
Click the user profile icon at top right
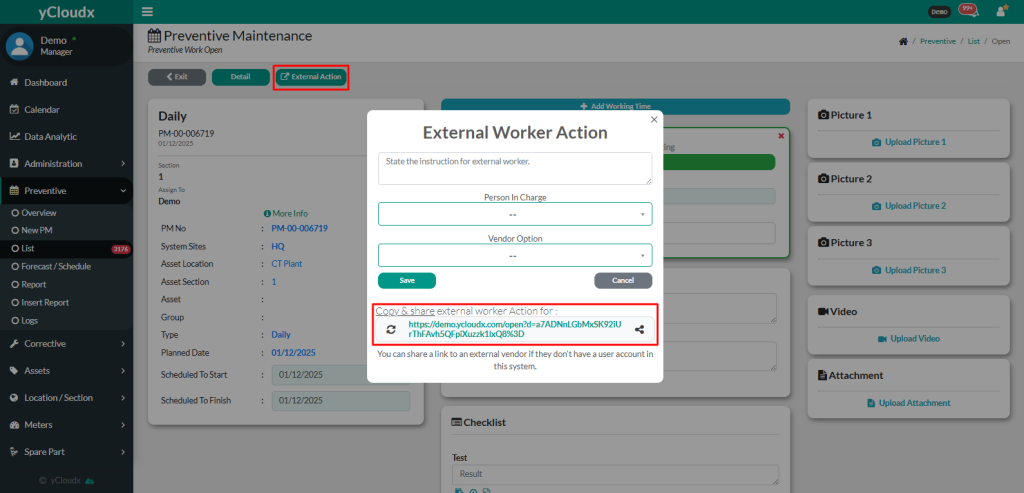1000,12
